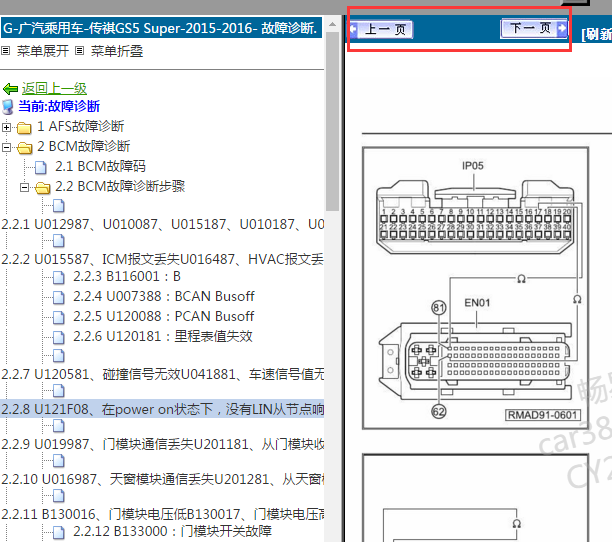Open 2.2.4 U007388 BCAN Busoff
This screenshot has height=542, width=612.
pyautogui.click(x=164, y=296)
